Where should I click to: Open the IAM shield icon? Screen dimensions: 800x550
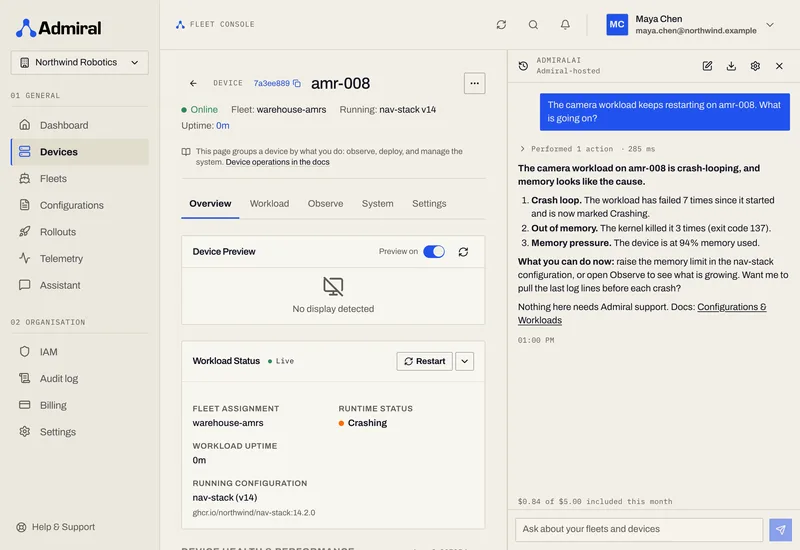tap(24, 352)
